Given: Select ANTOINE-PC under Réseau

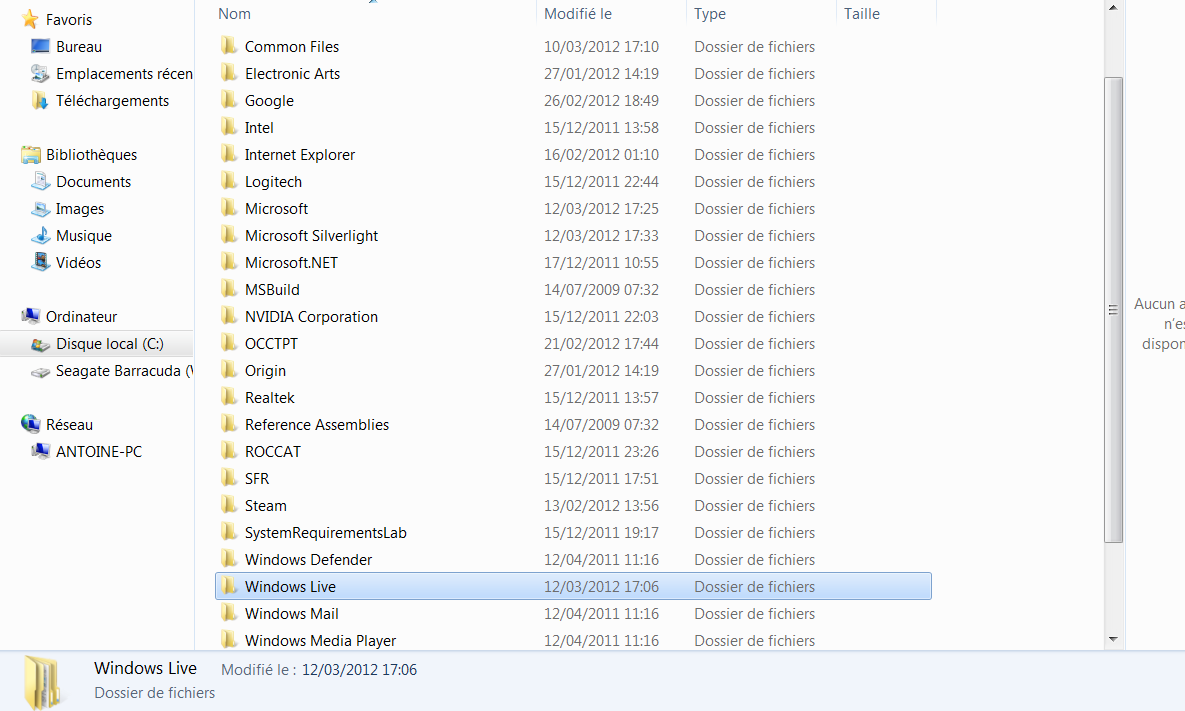Looking at the screenshot, I should click(98, 452).
